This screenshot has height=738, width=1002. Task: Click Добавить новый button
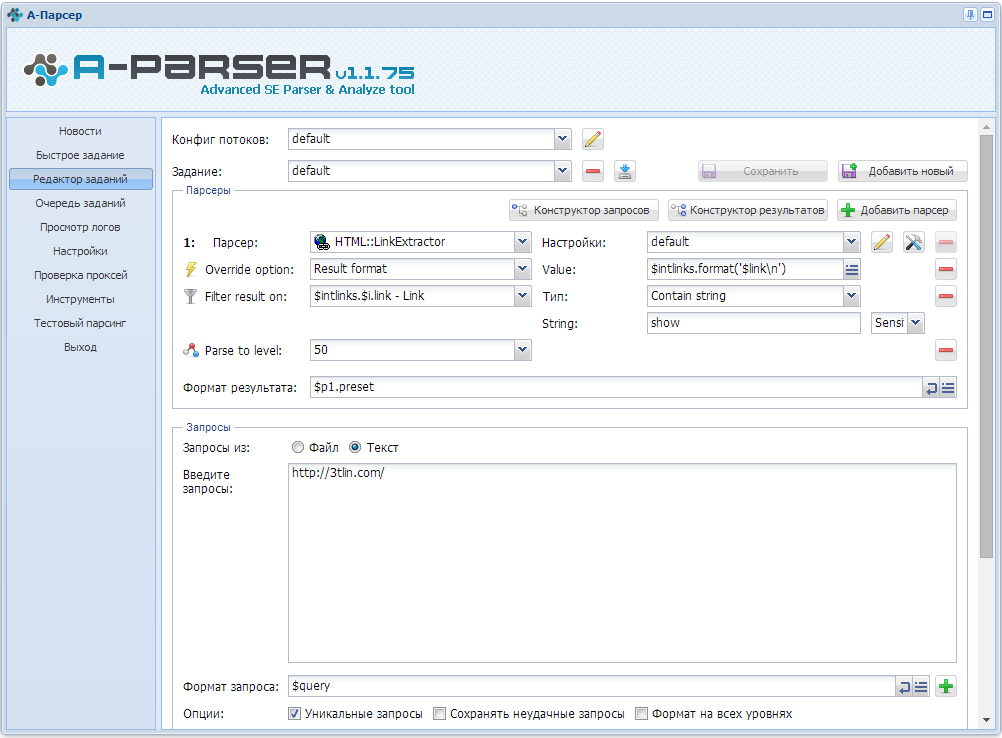pos(902,171)
